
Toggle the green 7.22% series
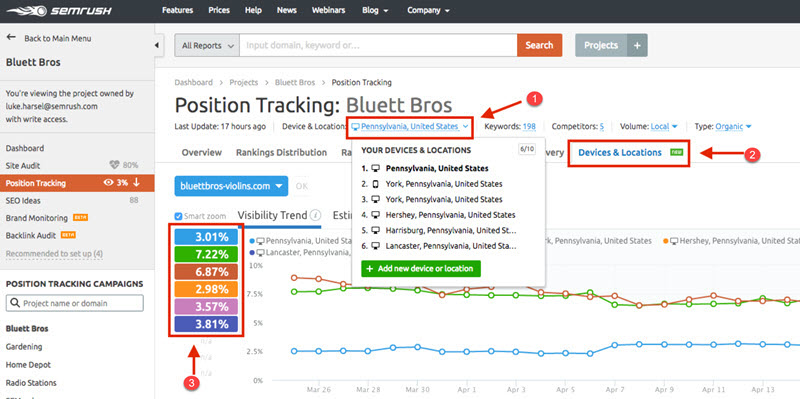click(x=206, y=254)
